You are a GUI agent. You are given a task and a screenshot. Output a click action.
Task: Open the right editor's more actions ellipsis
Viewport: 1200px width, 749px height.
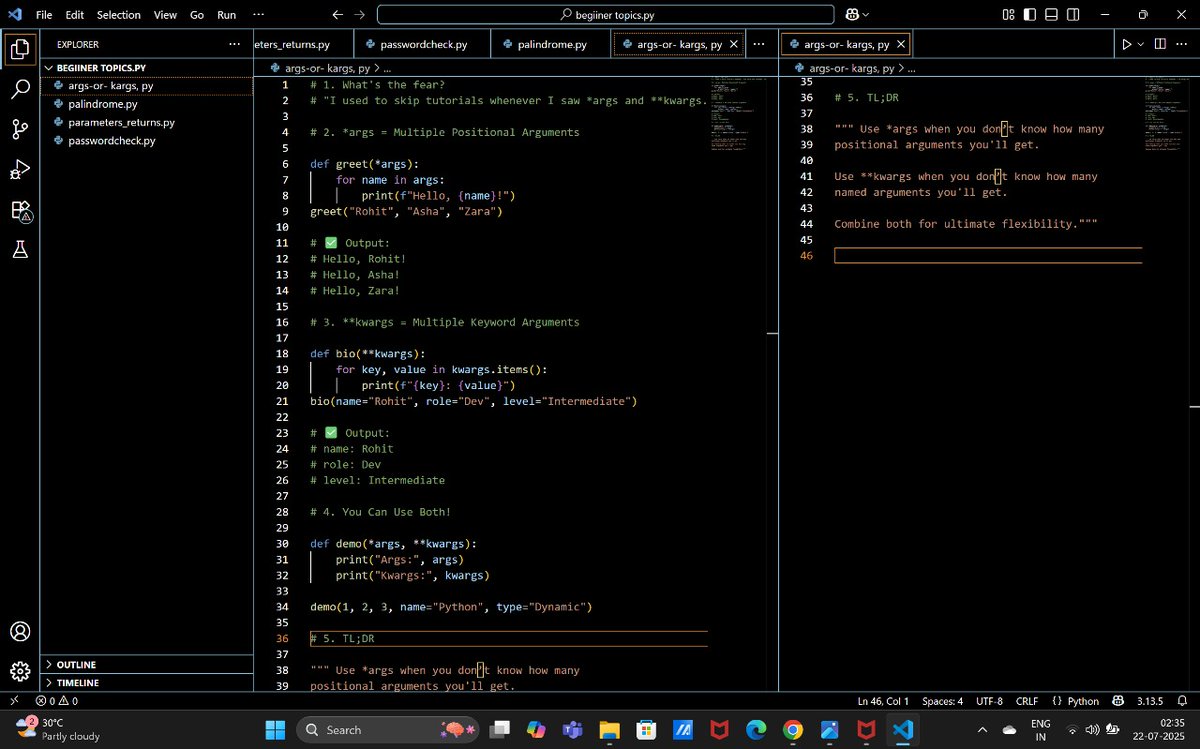coord(1183,44)
